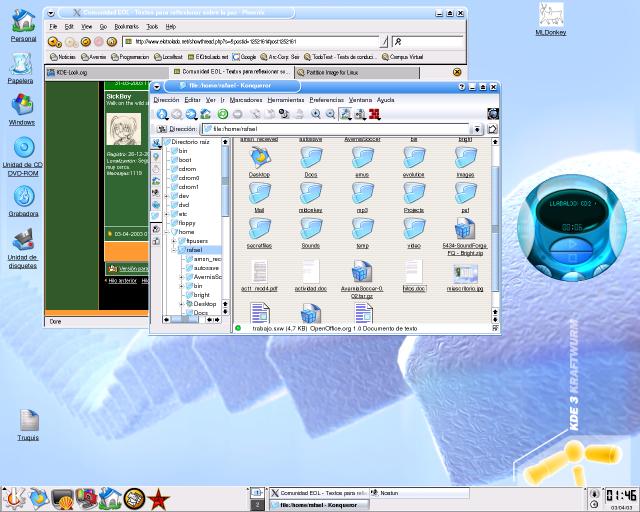
Task: Expand the ftpusers folder in tree
Action: click(174, 241)
